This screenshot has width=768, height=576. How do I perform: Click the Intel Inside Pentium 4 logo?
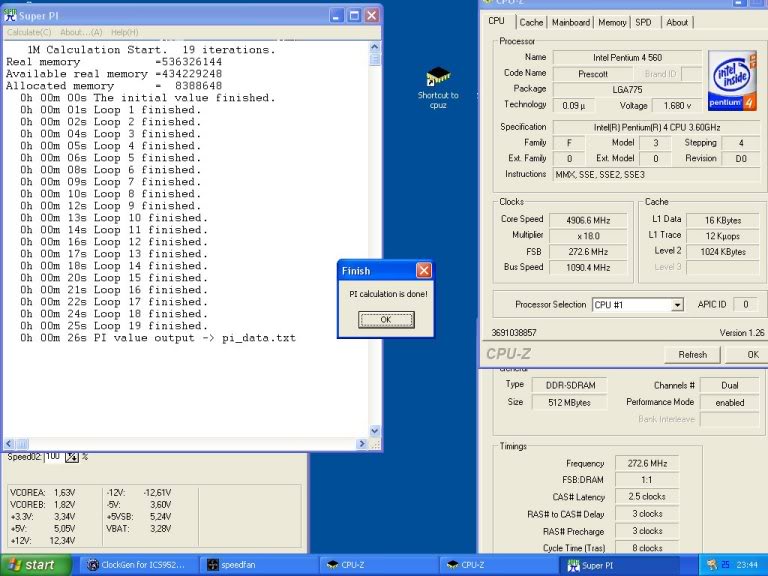732,80
